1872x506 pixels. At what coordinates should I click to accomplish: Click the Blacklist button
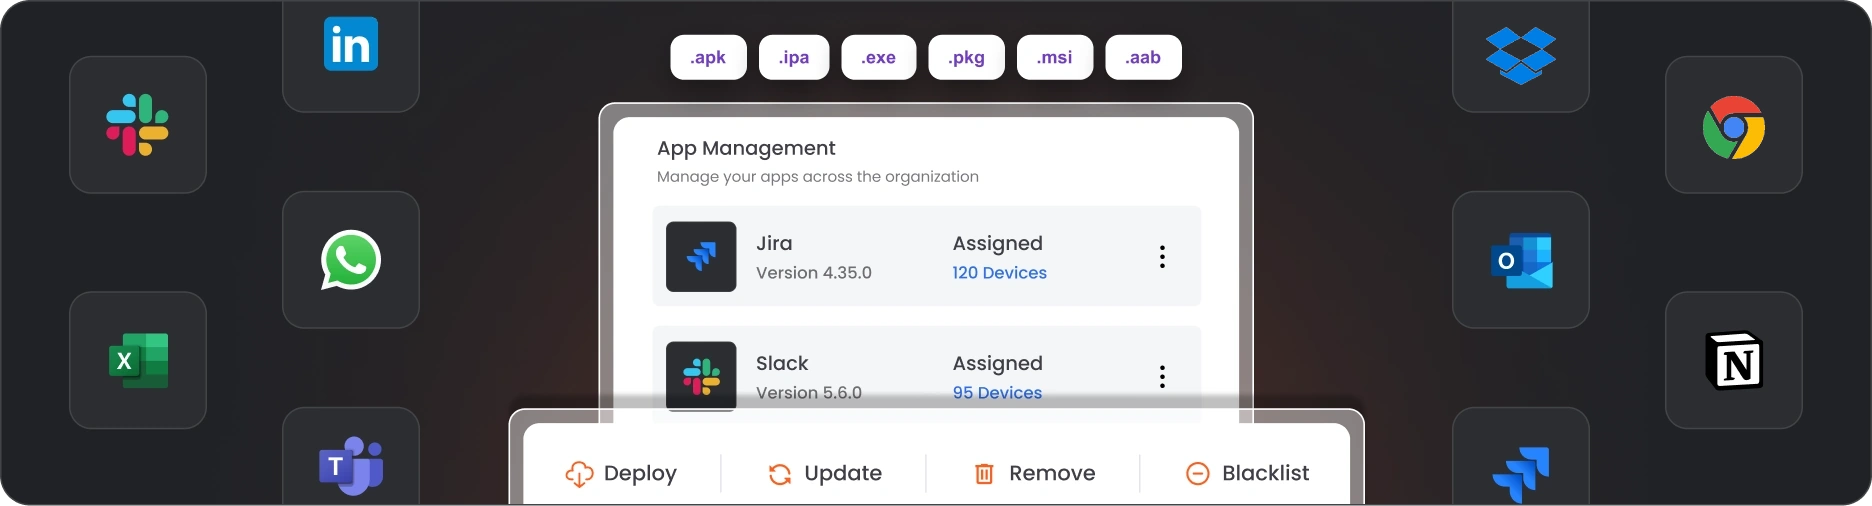tap(1247, 473)
